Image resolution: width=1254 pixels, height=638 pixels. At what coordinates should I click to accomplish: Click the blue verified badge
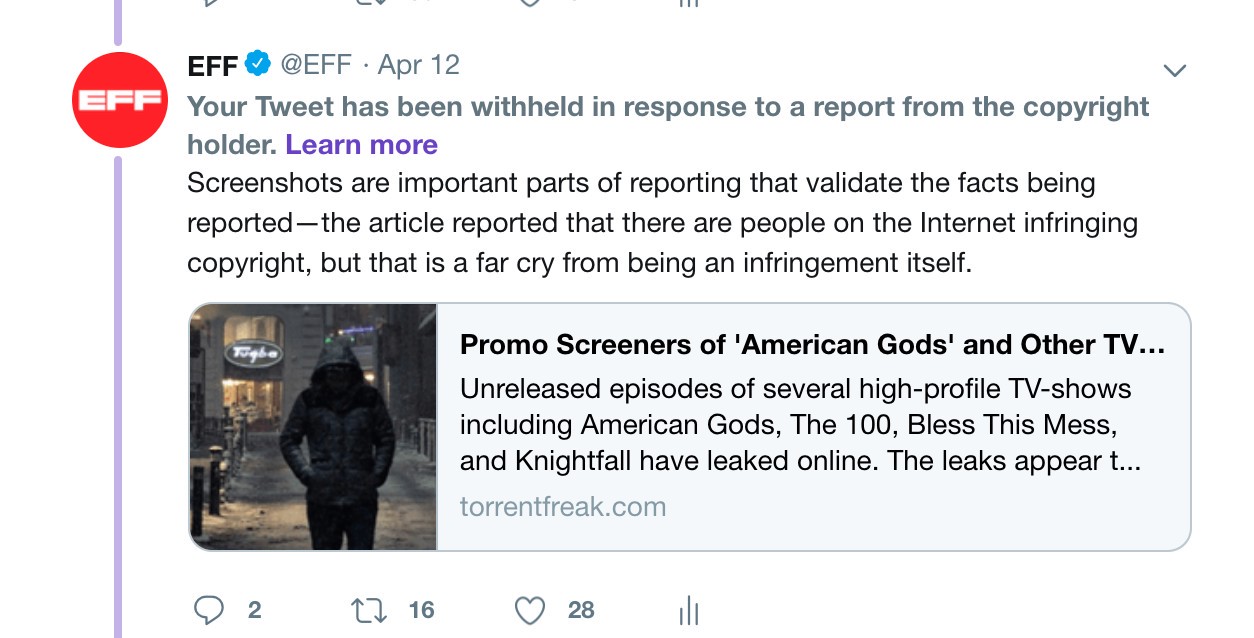click(258, 65)
